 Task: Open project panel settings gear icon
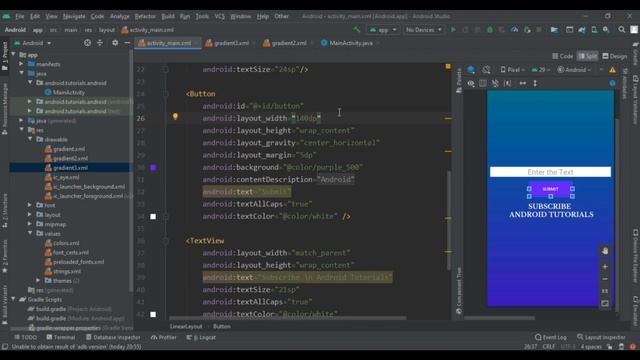(115, 43)
